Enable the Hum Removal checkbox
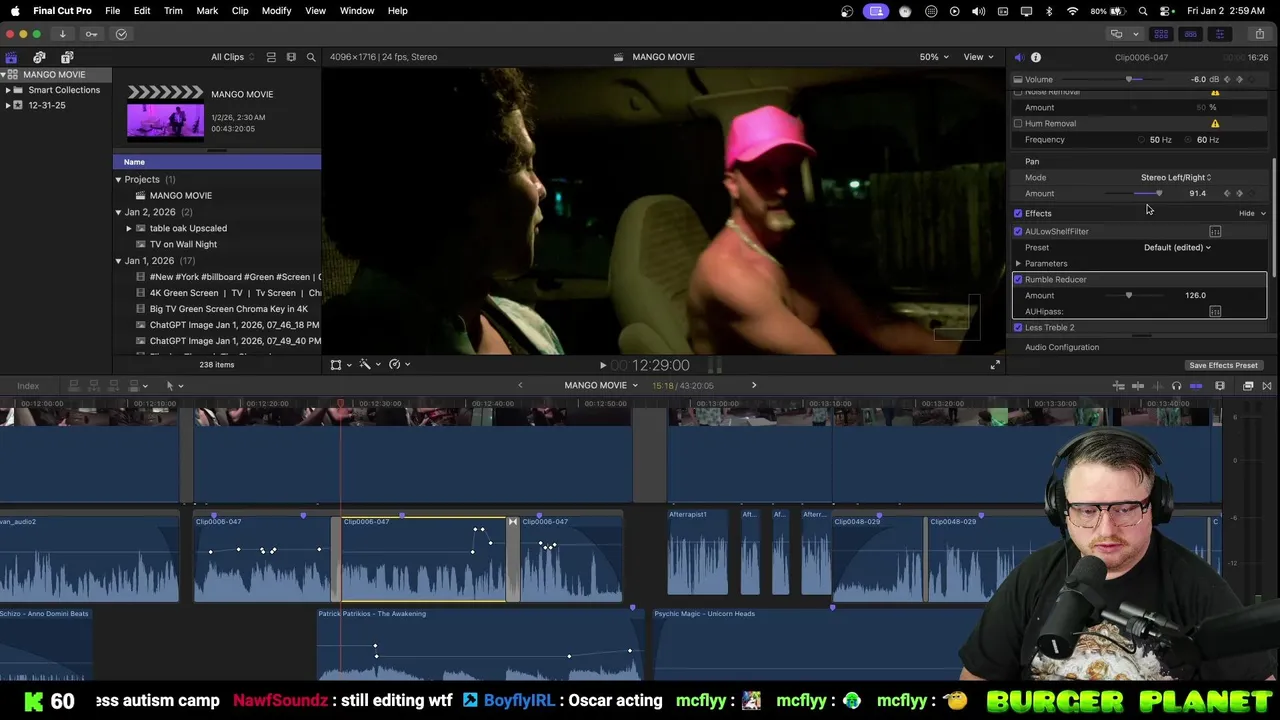1280x720 pixels. [x=1018, y=123]
